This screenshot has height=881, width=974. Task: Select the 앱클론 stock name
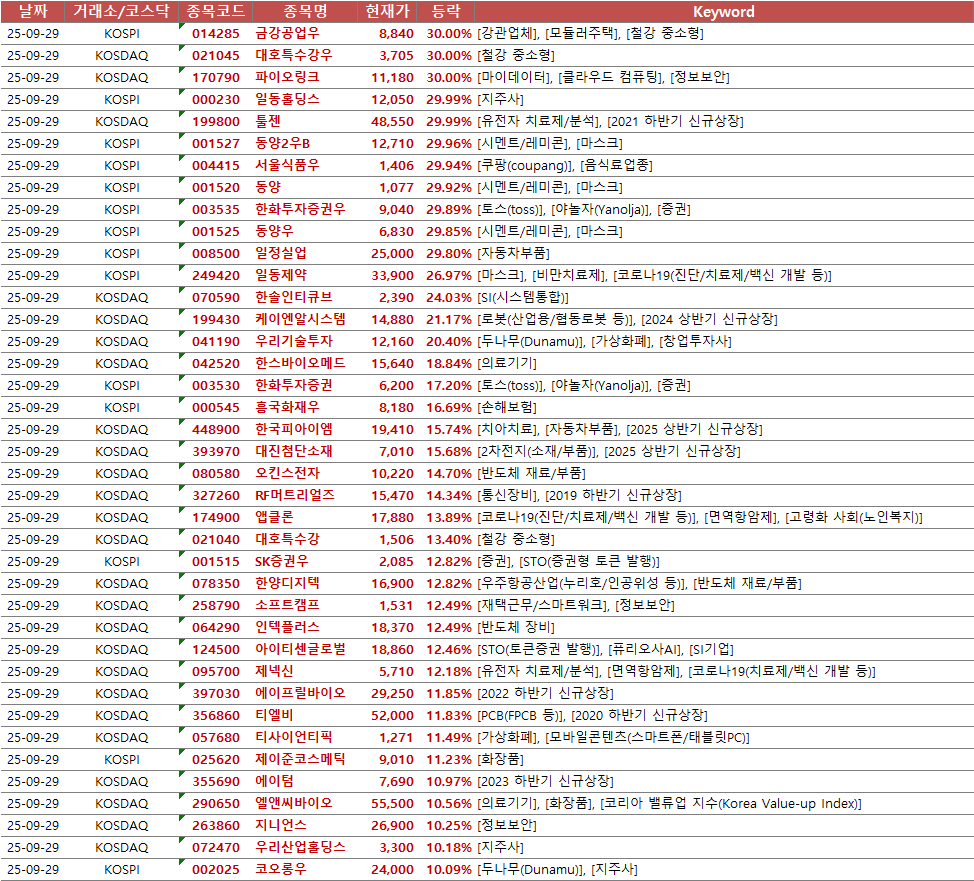[274, 518]
